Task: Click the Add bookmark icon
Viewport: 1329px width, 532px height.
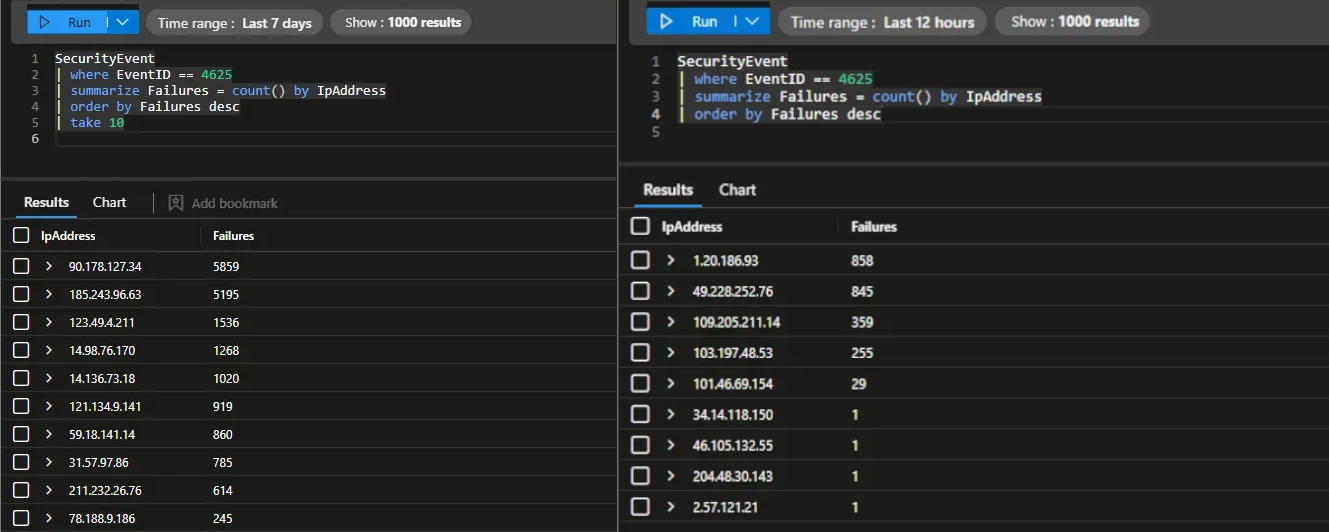Action: point(175,203)
